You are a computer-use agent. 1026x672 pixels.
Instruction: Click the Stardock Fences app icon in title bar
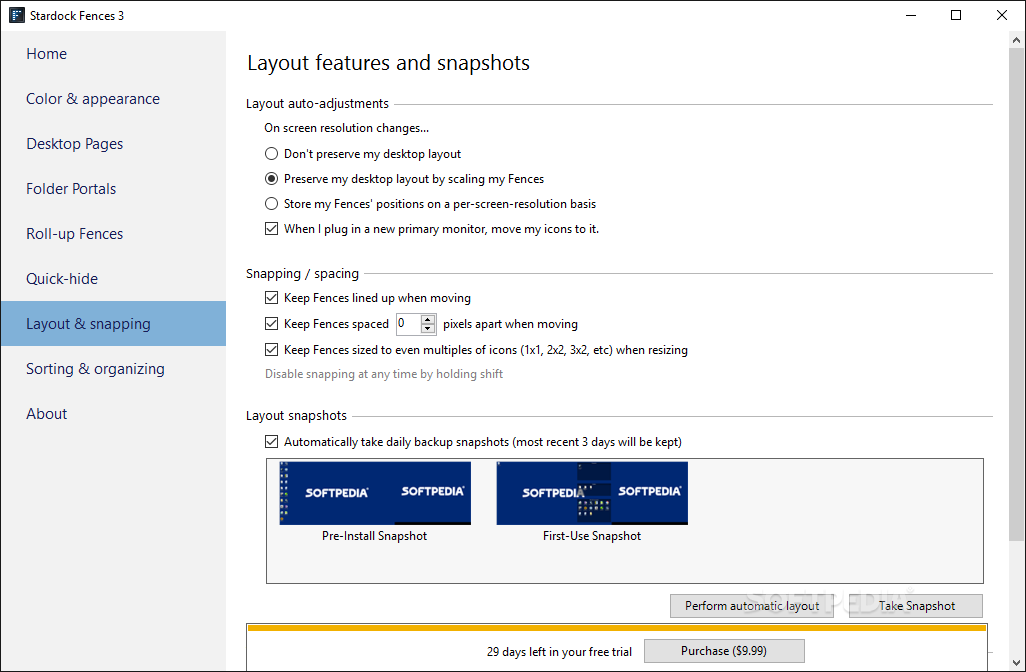[x=16, y=15]
